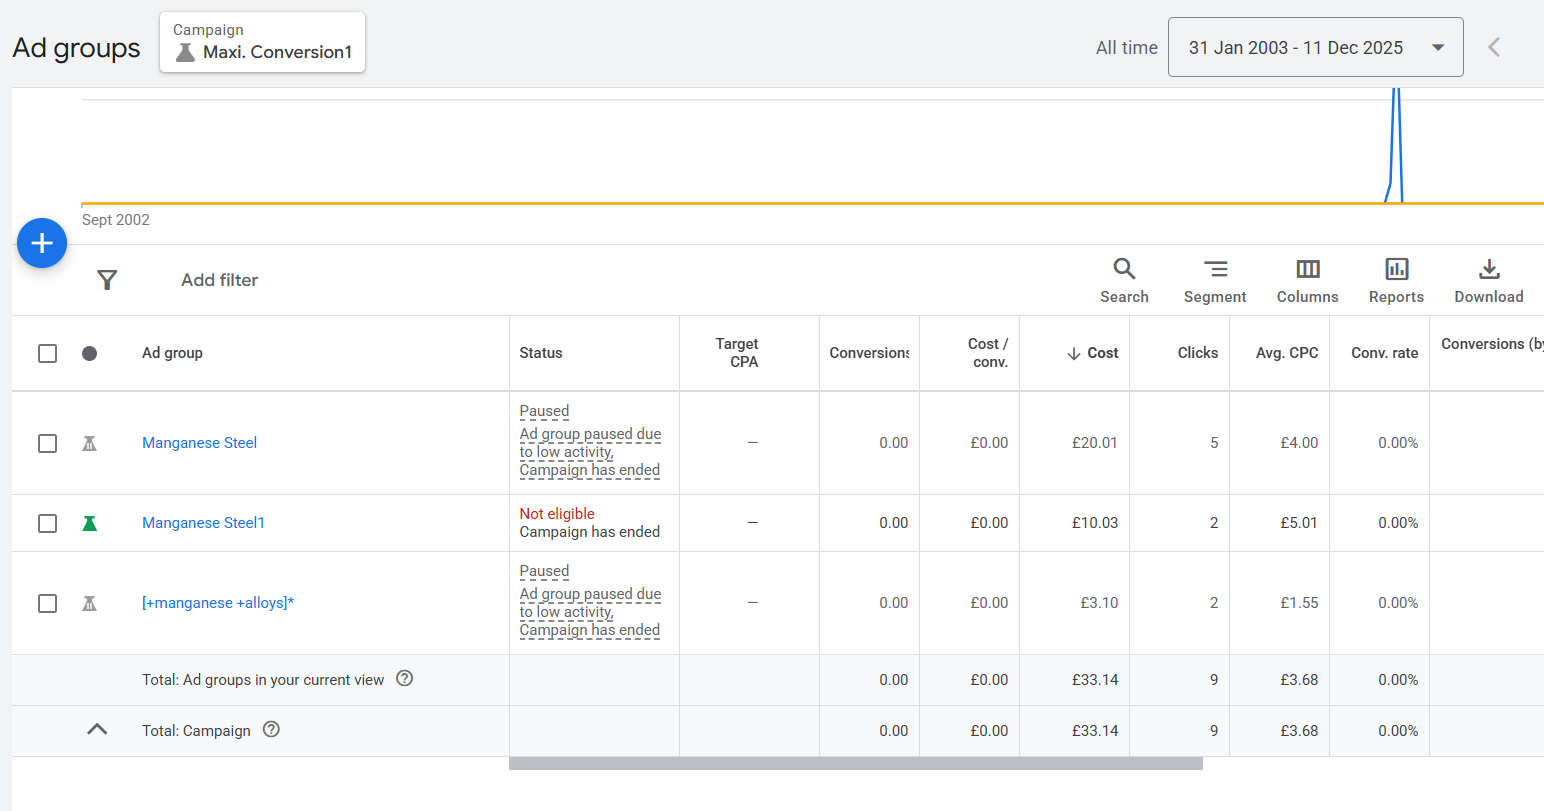Image resolution: width=1544 pixels, height=811 pixels.
Task: Open the date range dropdown
Action: tap(1315, 47)
